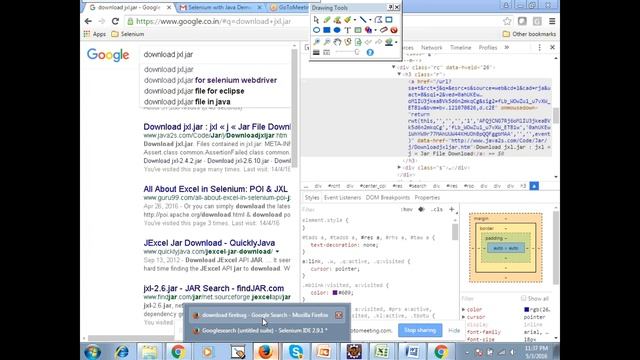
Task: Click Skype icon in taskbar
Action: [x=295, y=351]
